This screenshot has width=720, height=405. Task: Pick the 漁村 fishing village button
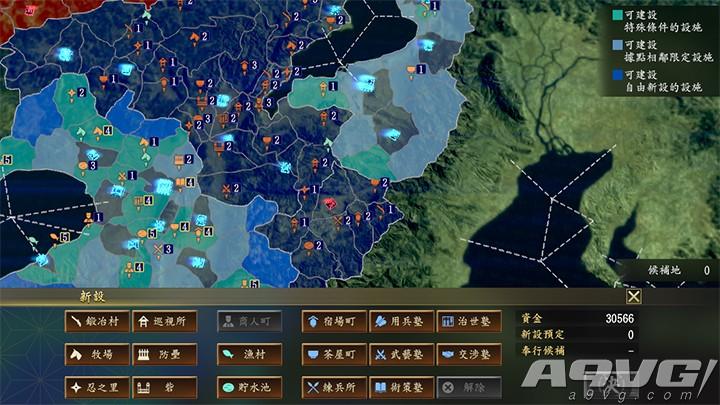pyautogui.click(x=249, y=354)
